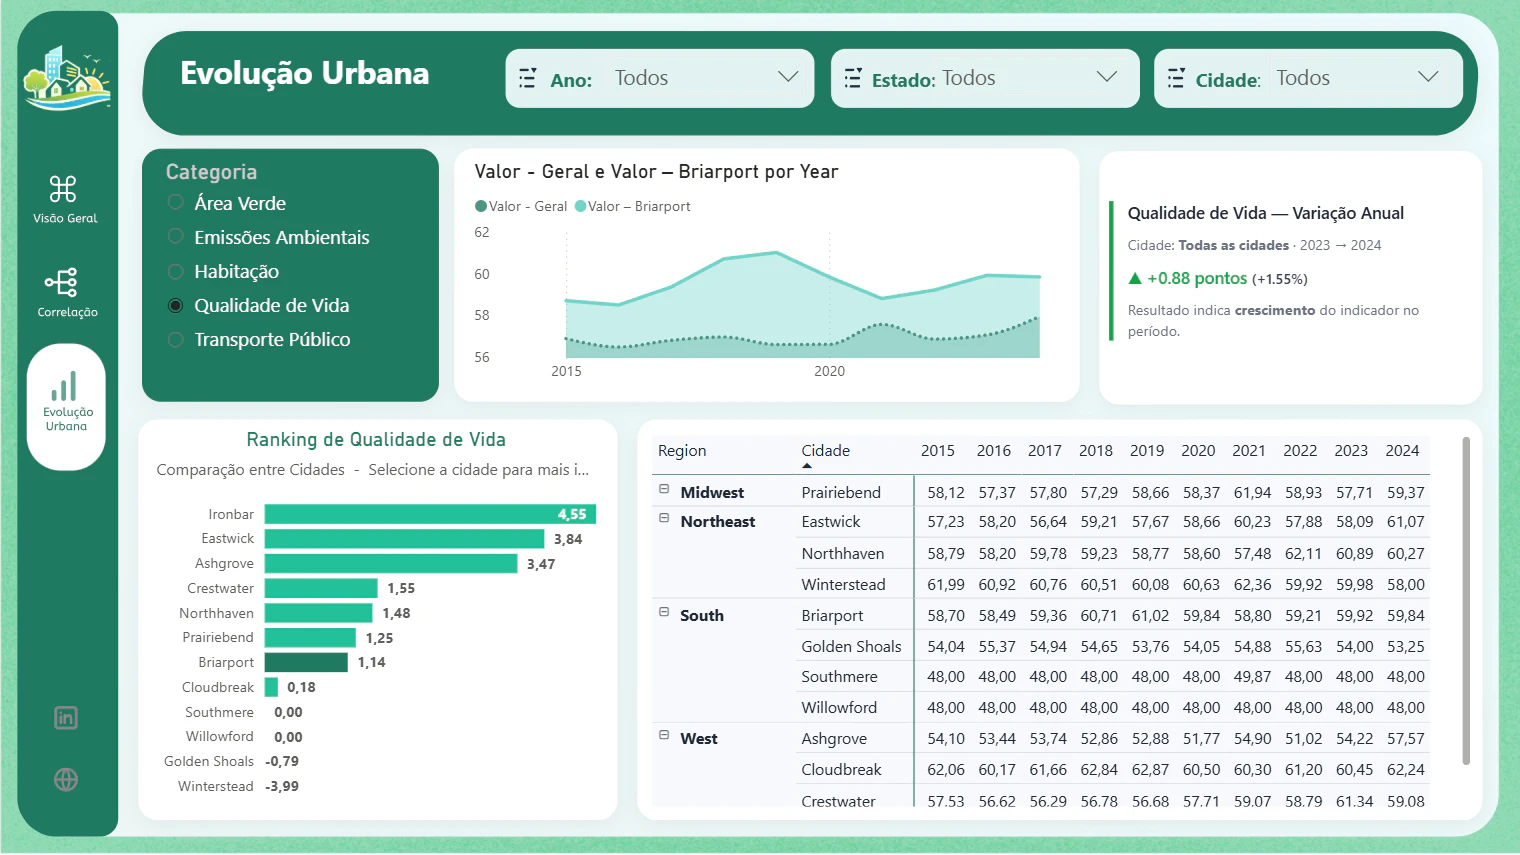This screenshot has width=1520, height=855.
Task: Click the 2024 column header
Action: click(x=1402, y=451)
